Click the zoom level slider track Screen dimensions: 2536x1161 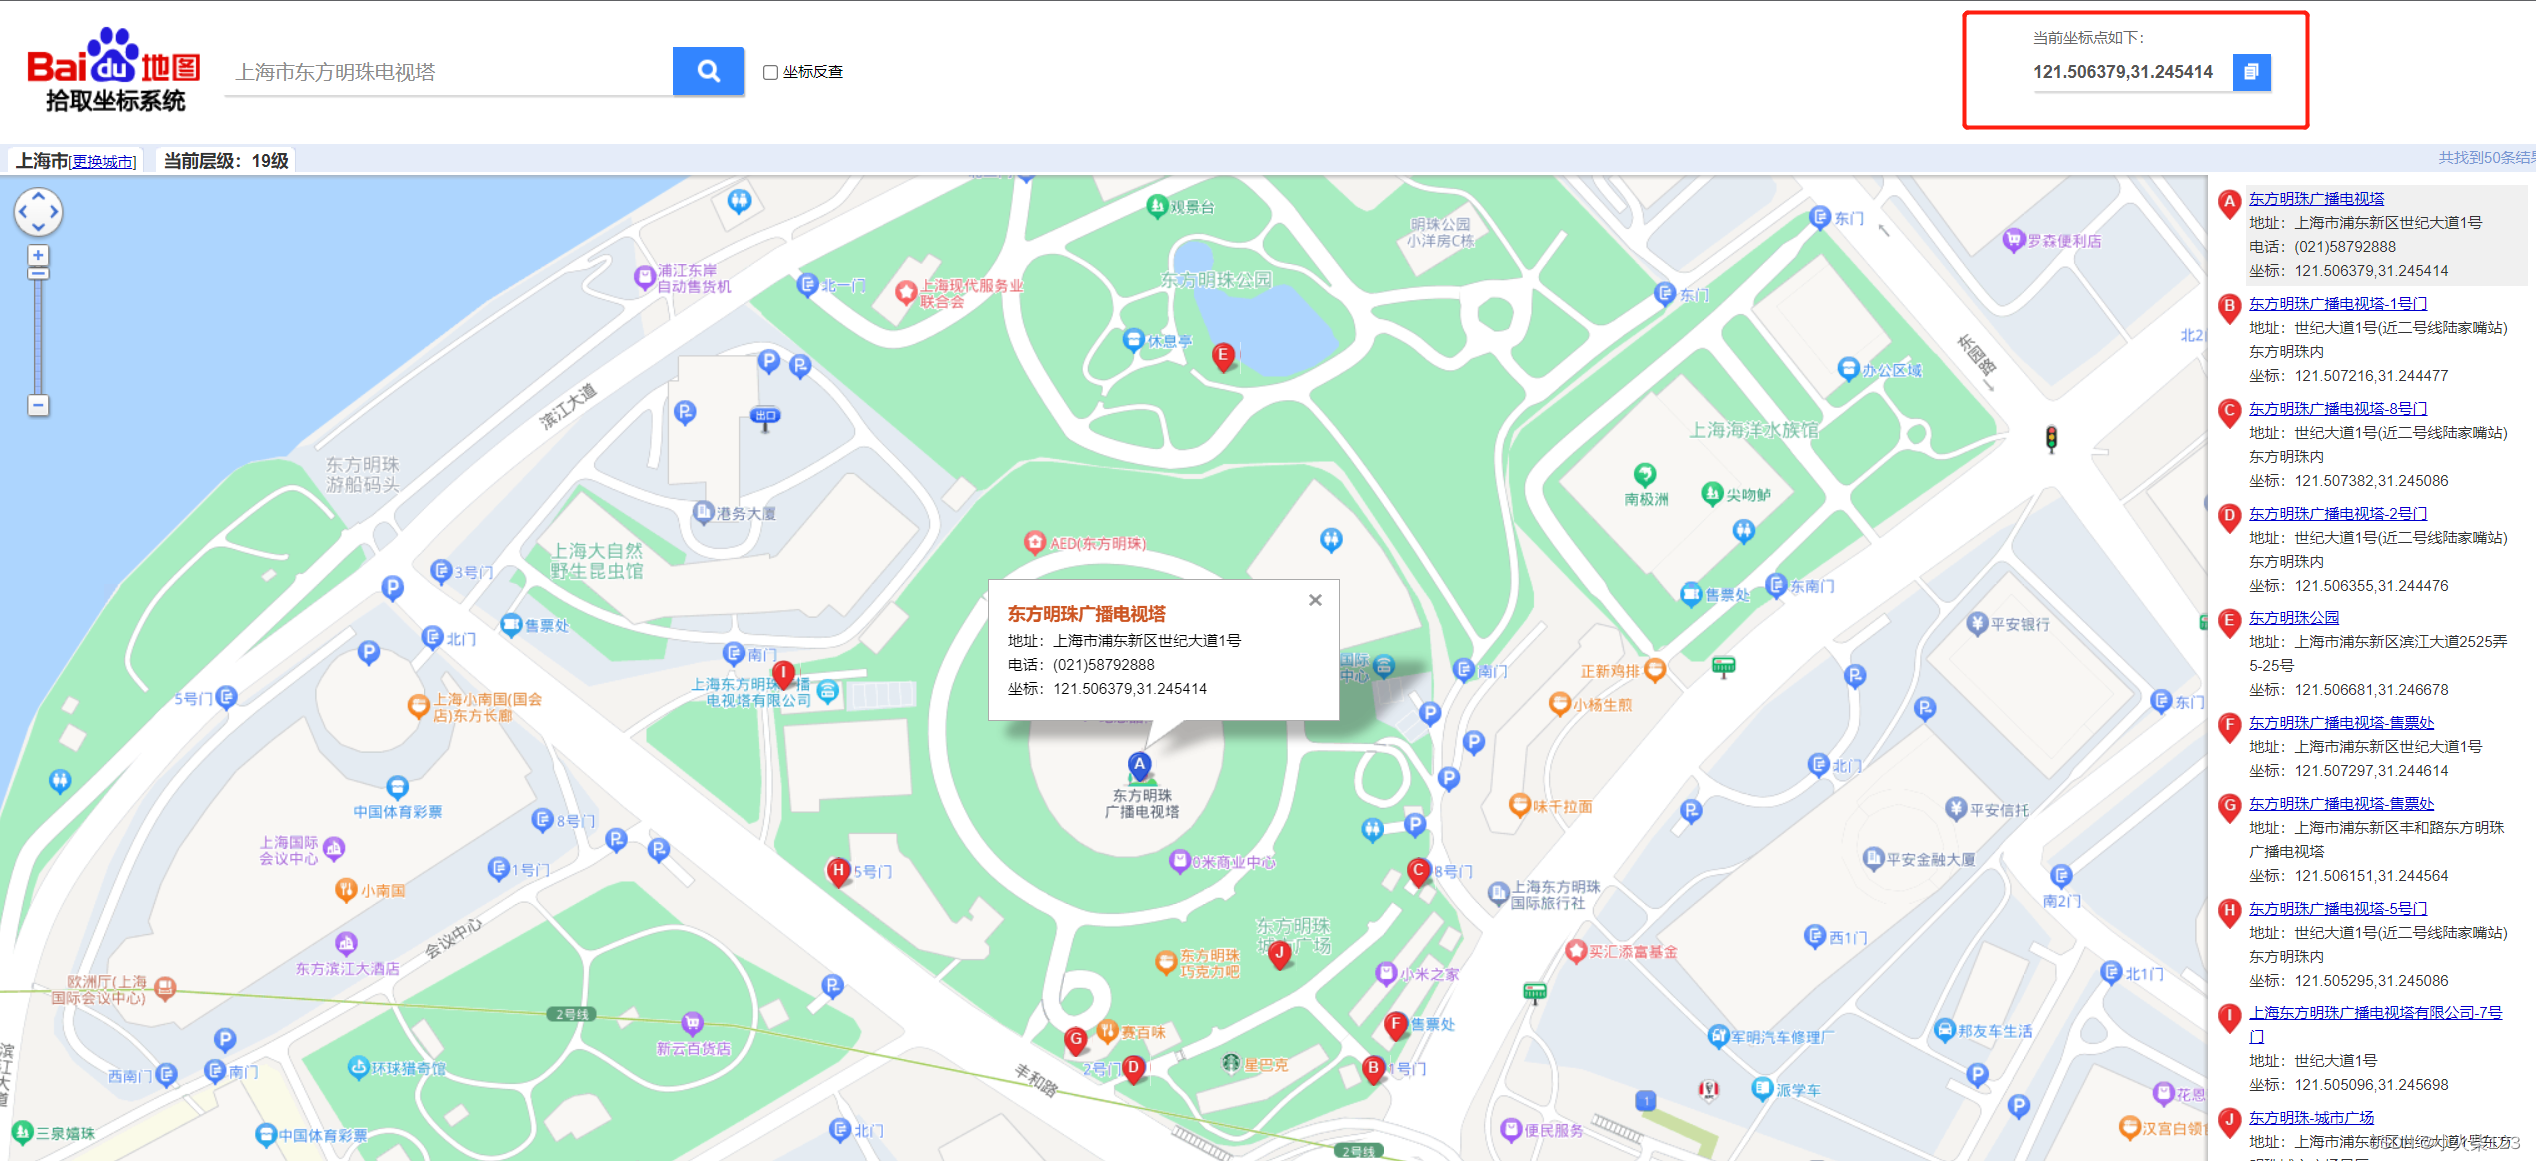click(x=38, y=335)
